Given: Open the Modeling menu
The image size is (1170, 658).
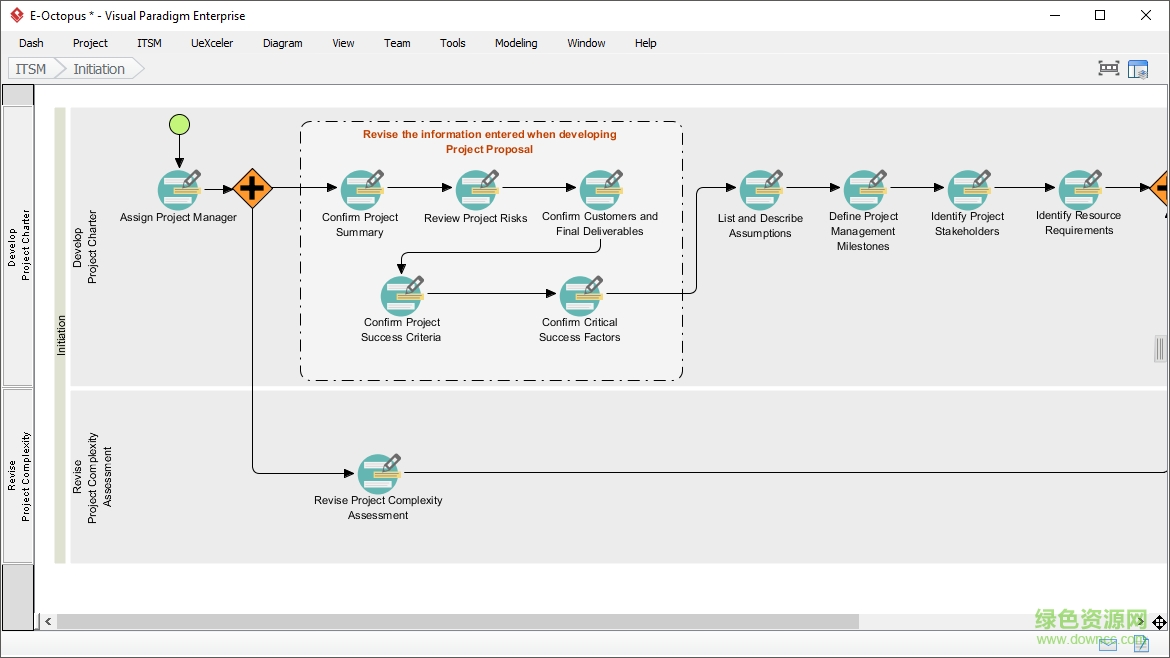Looking at the screenshot, I should [x=516, y=43].
